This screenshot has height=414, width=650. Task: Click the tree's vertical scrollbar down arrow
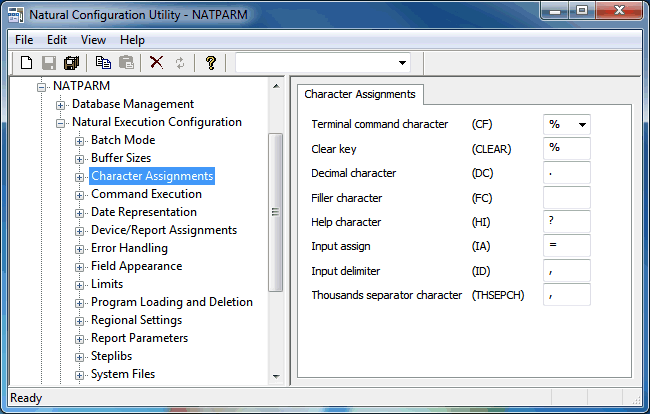pyautogui.click(x=276, y=376)
